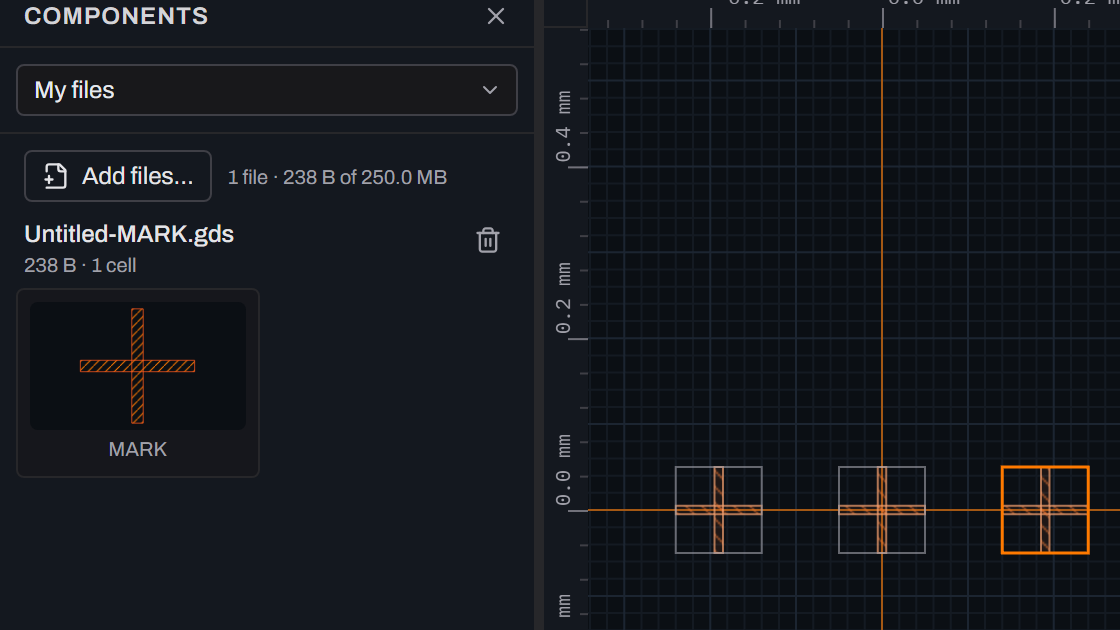Click the Untitled-MARK.gds file name

pyautogui.click(x=129, y=234)
